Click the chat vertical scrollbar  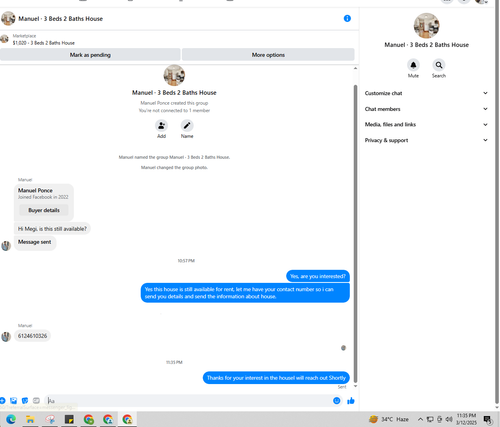(355, 233)
